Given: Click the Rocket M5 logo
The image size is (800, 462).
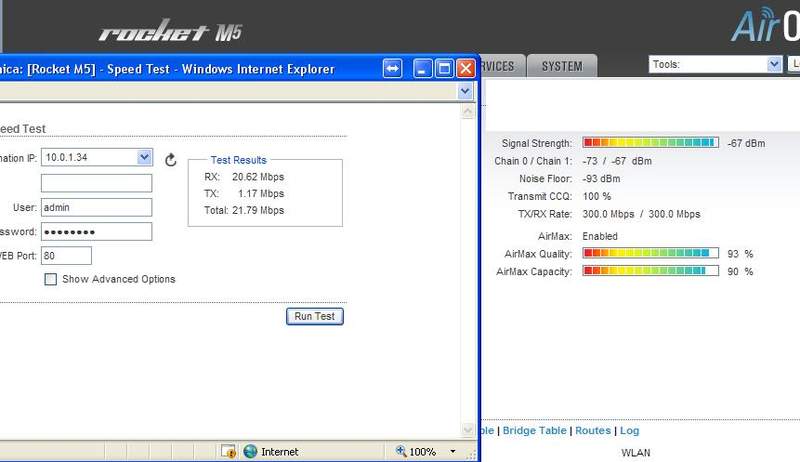Looking at the screenshot, I should point(170,31).
